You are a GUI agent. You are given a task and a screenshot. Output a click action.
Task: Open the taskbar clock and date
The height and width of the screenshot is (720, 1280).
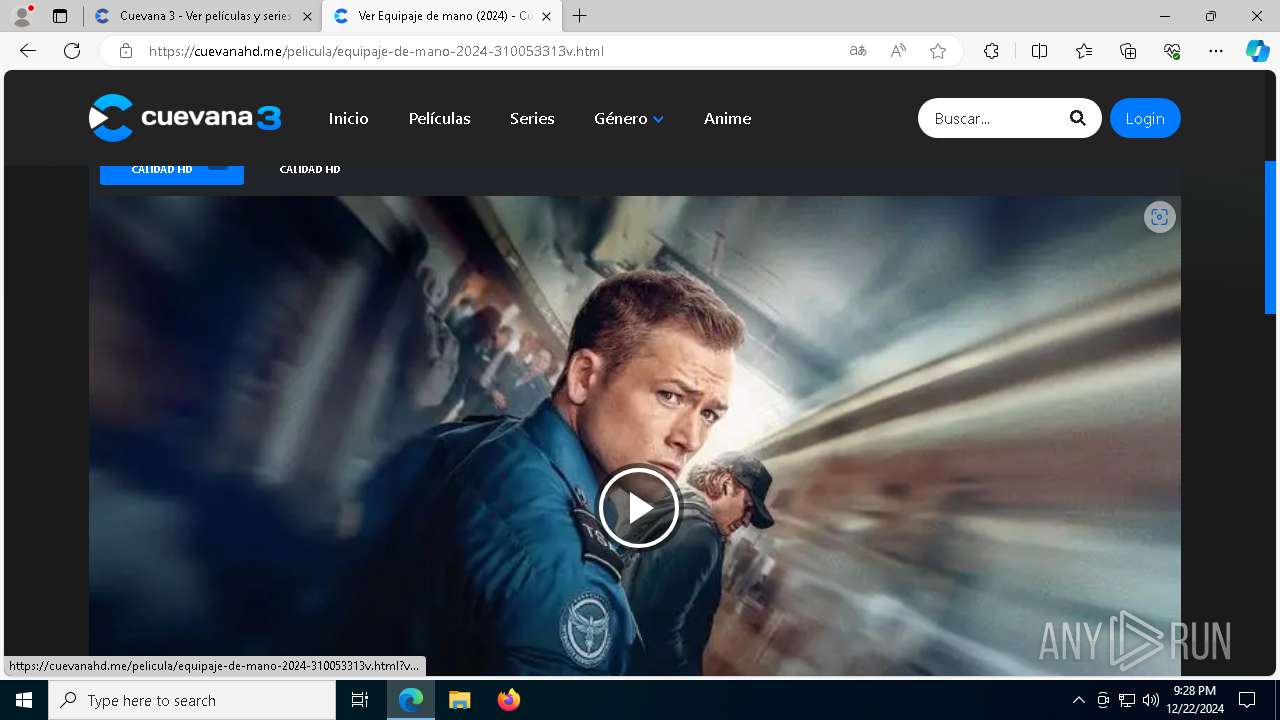click(1196, 700)
